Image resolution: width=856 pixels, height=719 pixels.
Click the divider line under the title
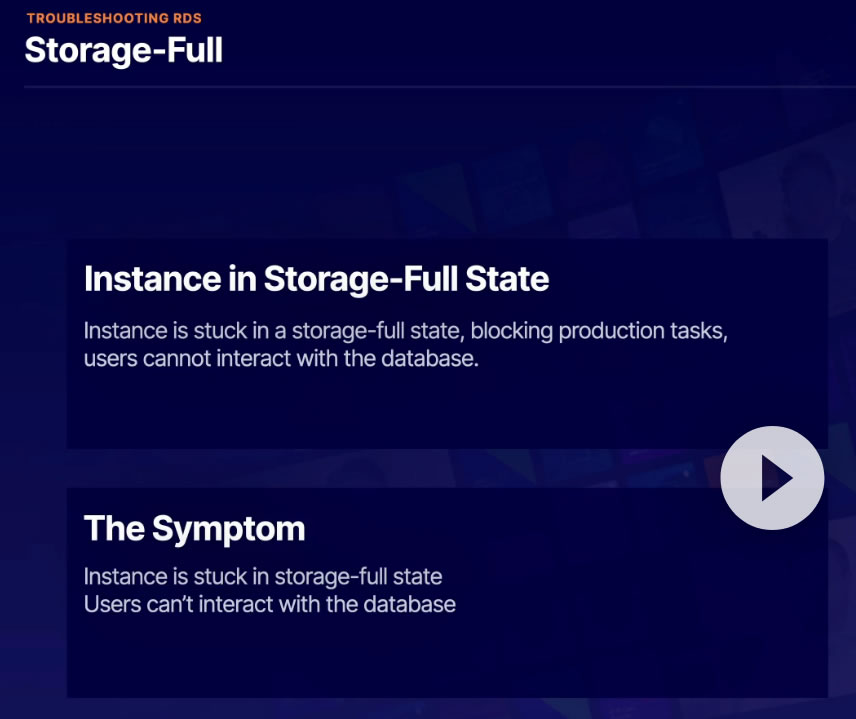pyautogui.click(x=400, y=88)
